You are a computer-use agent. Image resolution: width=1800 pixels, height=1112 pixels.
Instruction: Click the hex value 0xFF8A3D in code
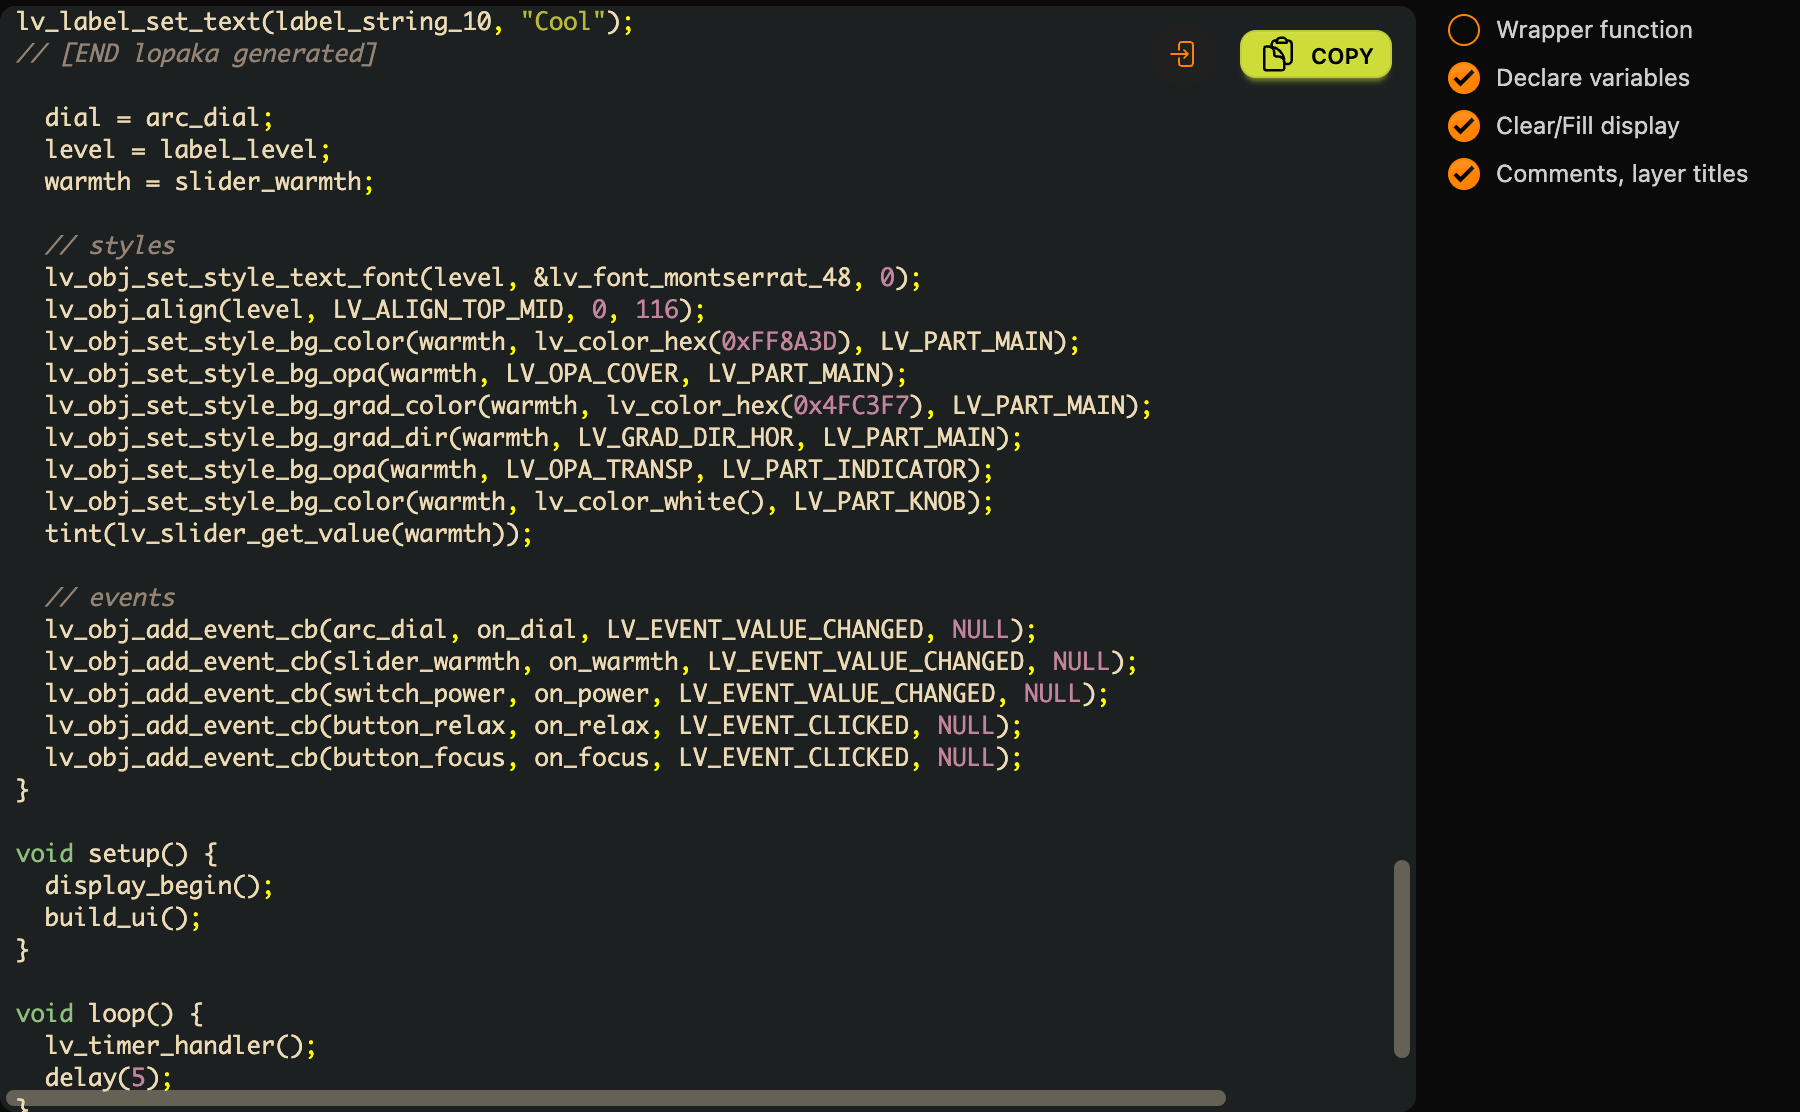(x=779, y=342)
